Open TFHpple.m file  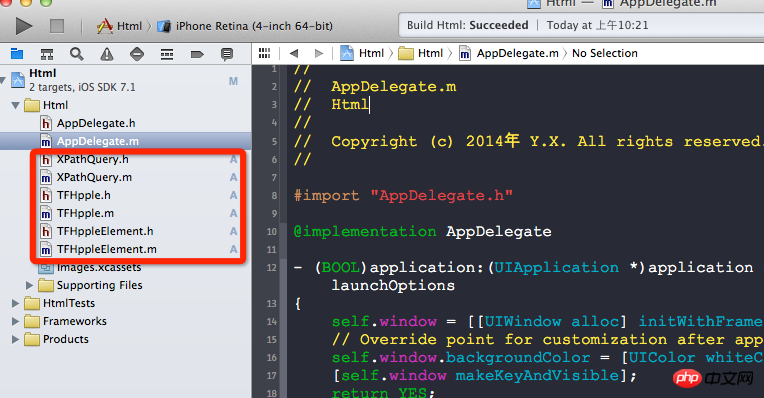point(77,213)
